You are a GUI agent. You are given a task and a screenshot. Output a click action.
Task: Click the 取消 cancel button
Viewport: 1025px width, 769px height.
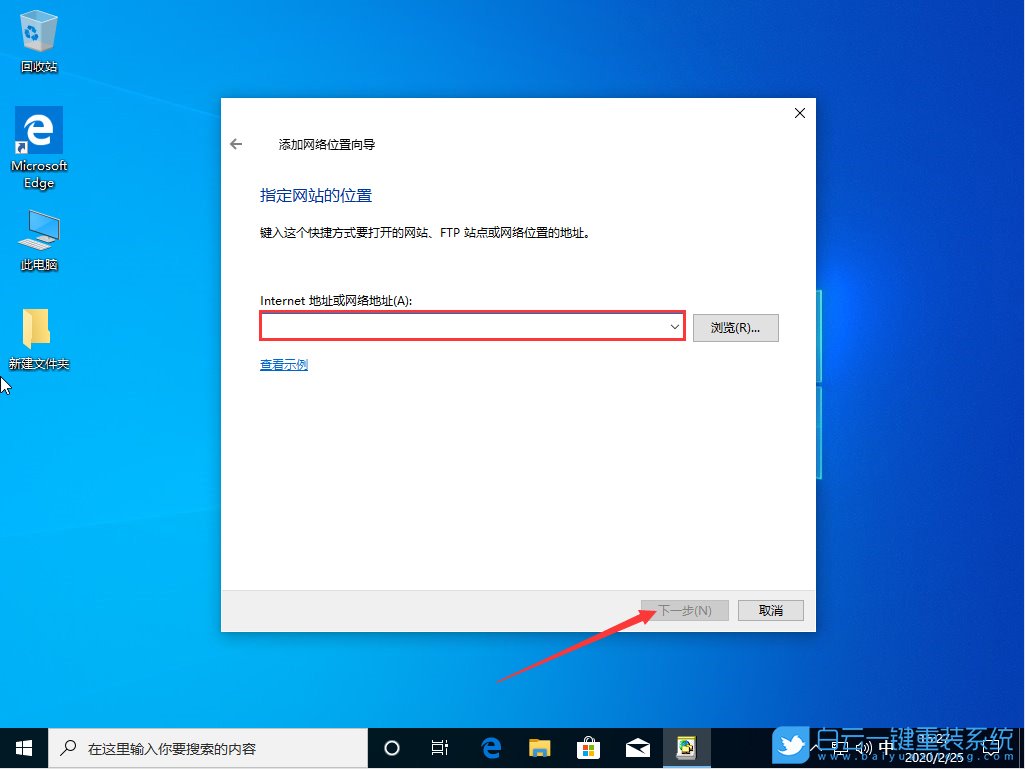pyautogui.click(x=770, y=610)
